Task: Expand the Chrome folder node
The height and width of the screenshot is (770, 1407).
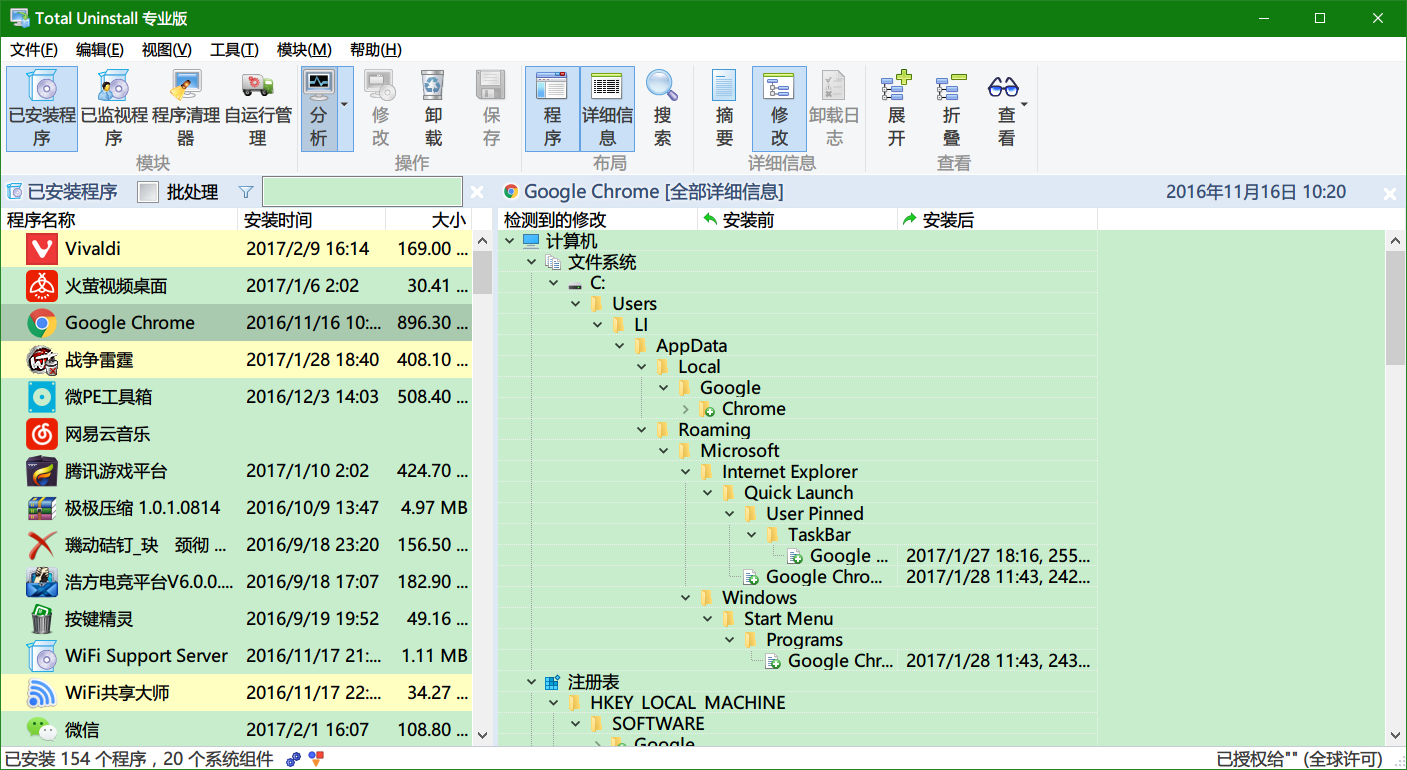Action: [686, 409]
